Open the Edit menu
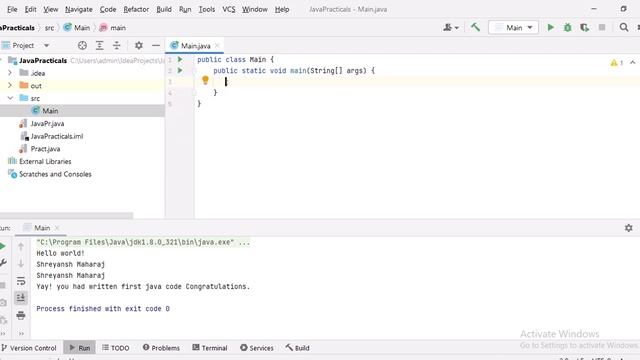Screen dimensions: 640x360 pos(30,9)
